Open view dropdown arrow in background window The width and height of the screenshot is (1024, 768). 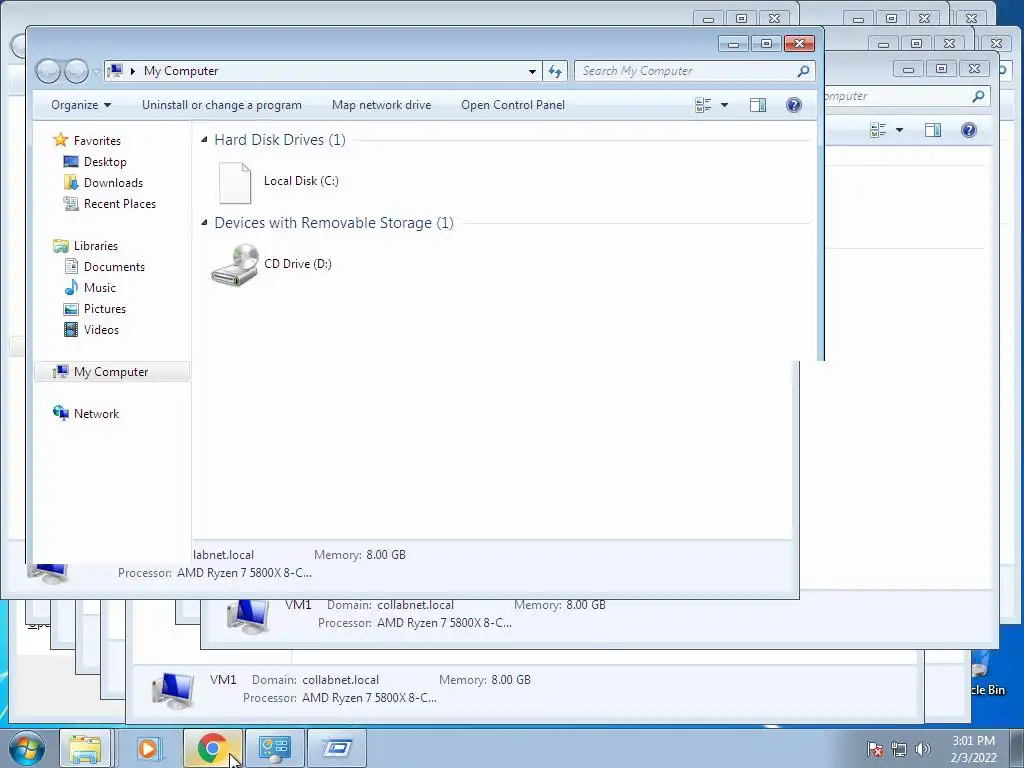(899, 130)
